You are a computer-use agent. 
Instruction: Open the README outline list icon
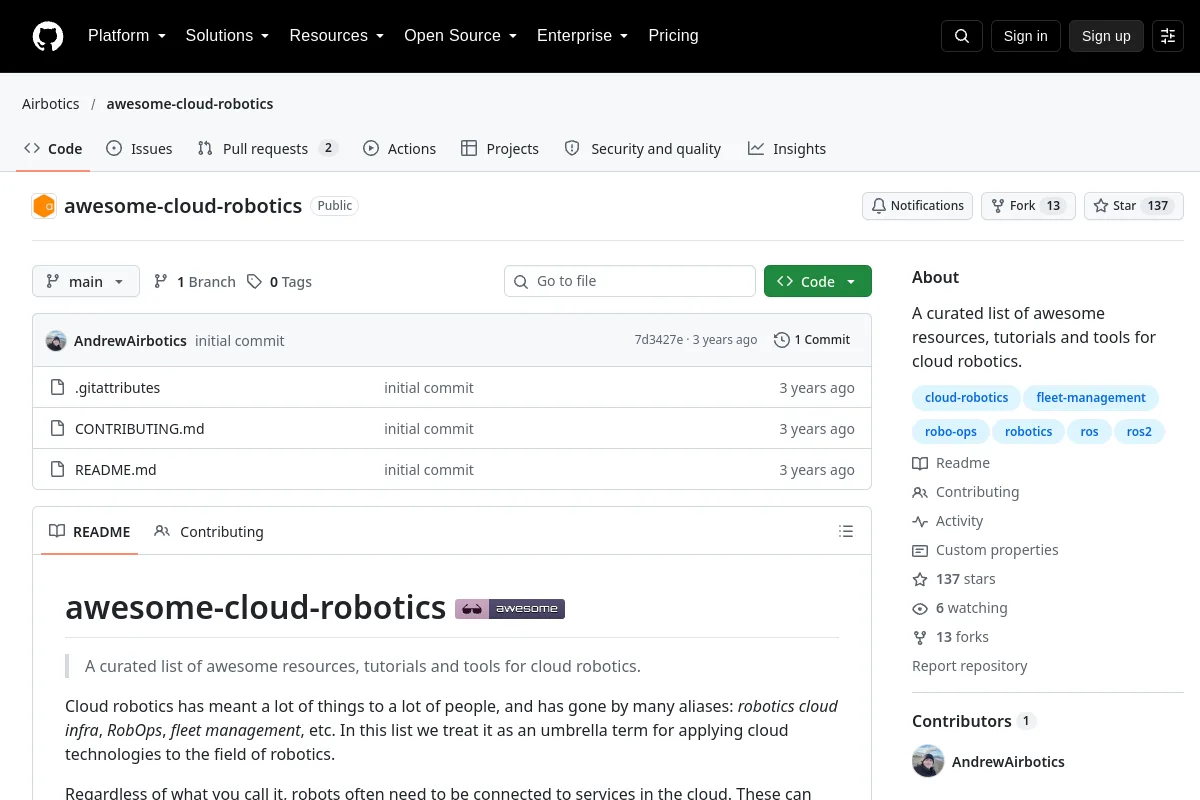tap(846, 532)
